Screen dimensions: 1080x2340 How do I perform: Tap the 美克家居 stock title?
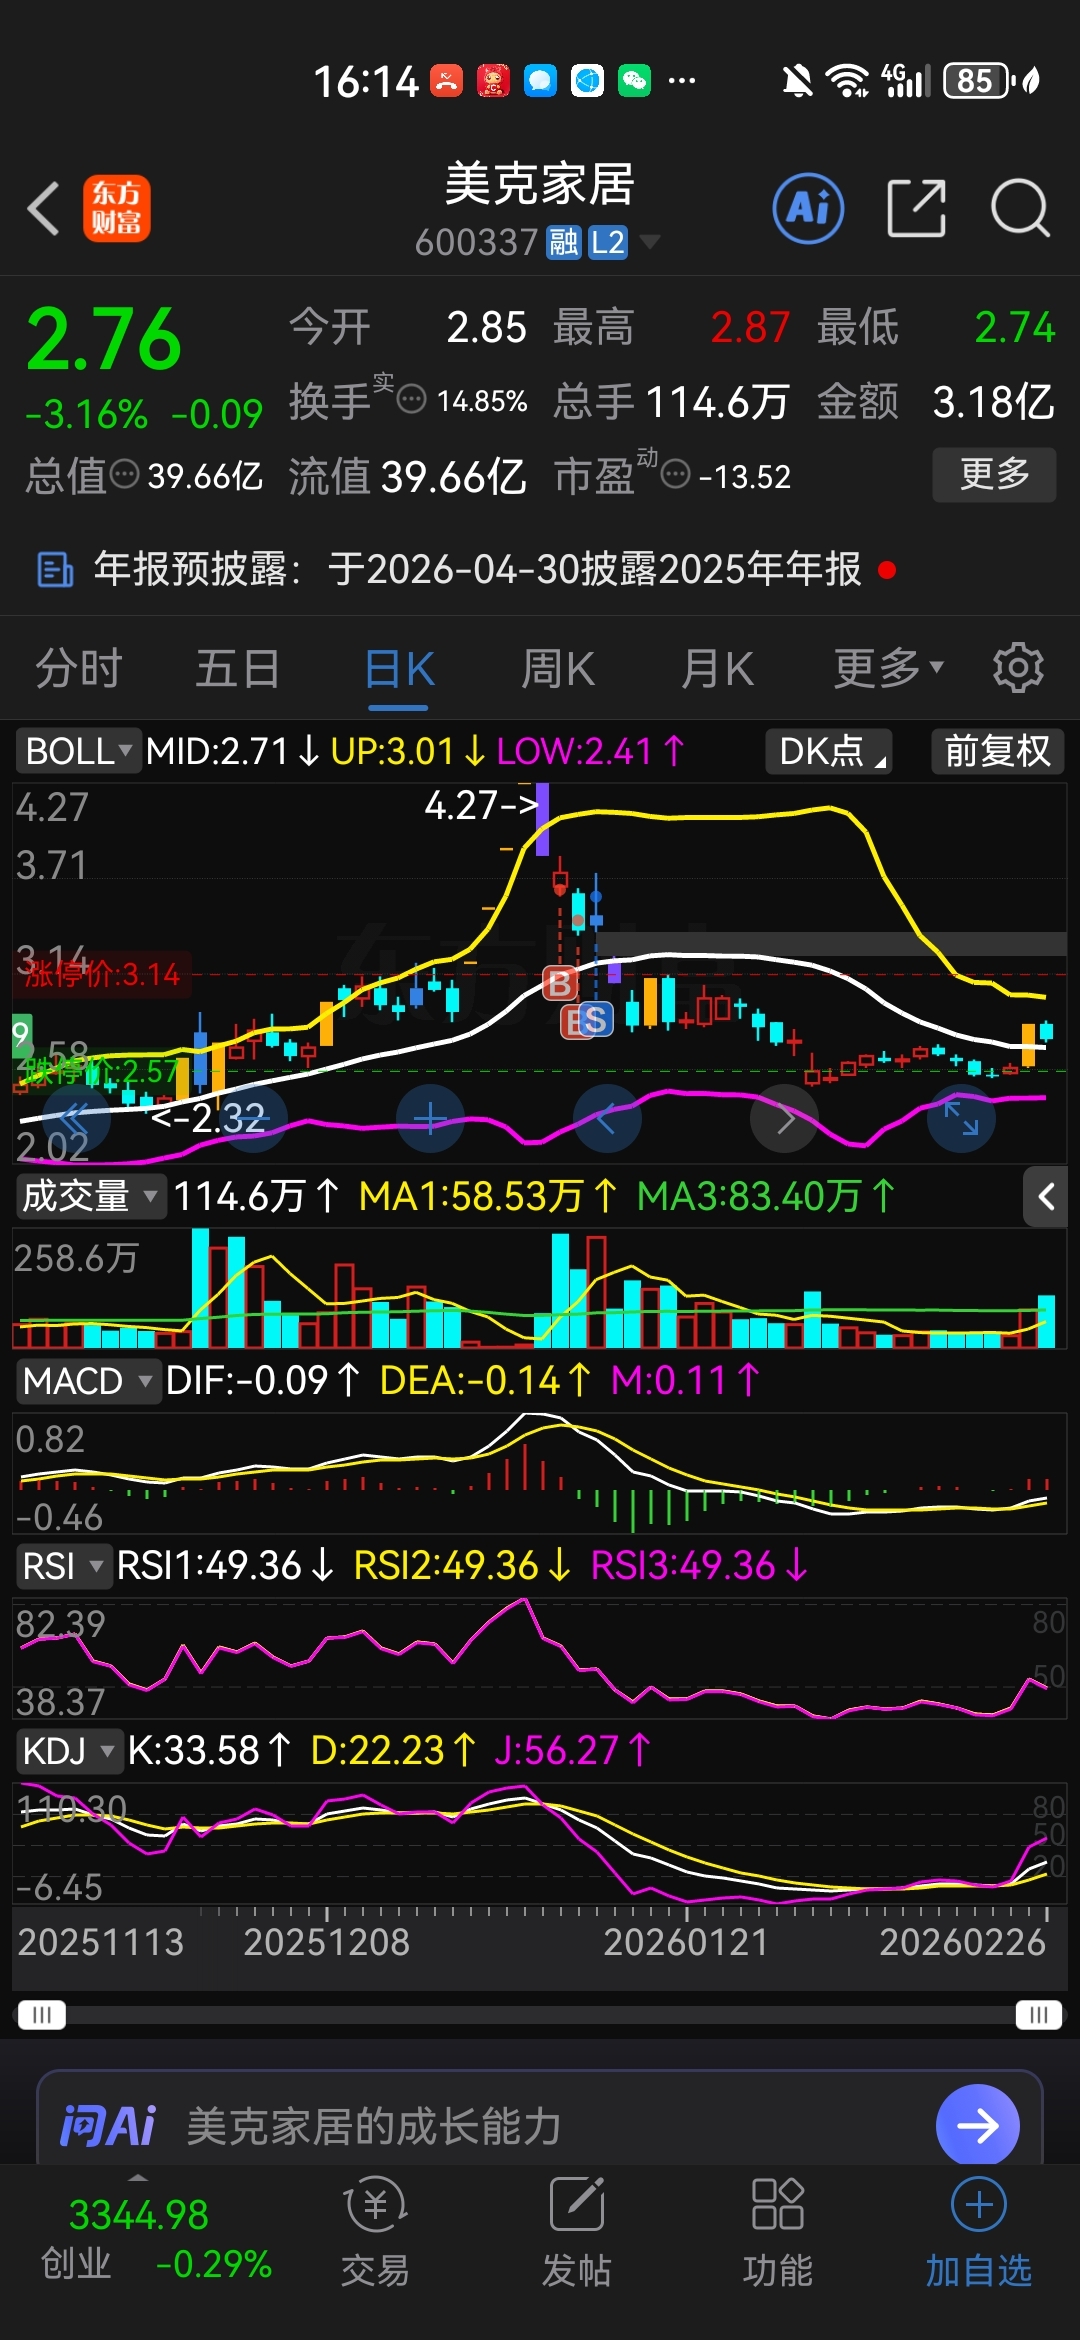tap(540, 185)
